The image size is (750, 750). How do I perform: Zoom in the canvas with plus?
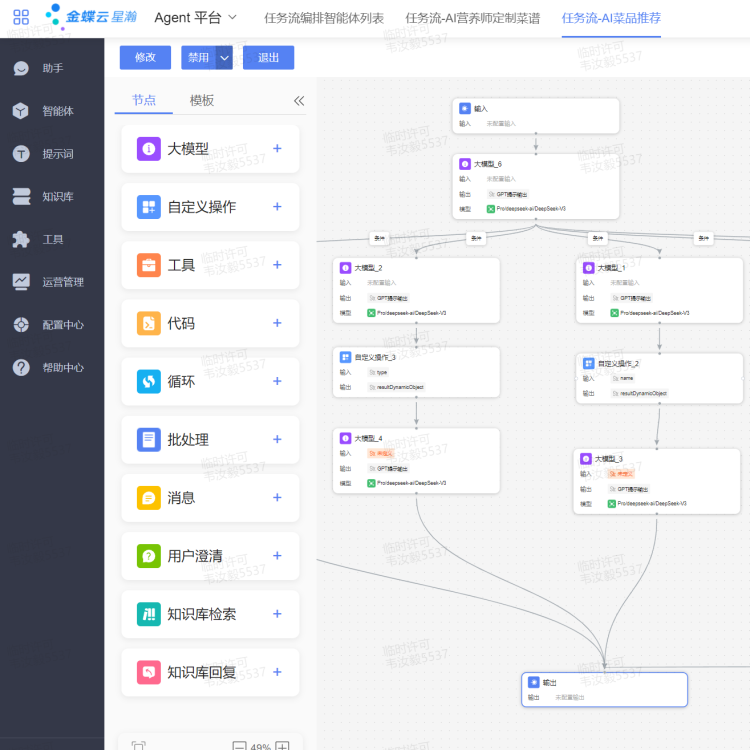click(x=282, y=746)
